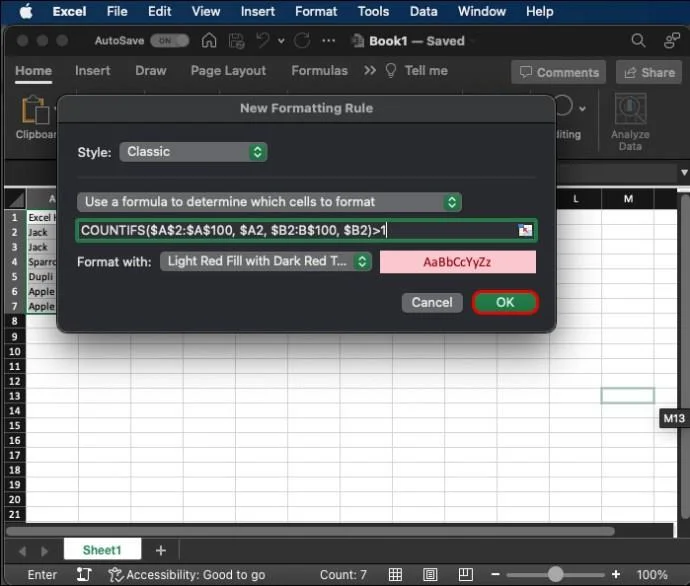Viewport: 690px width, 586px height.
Task: Open the Insert menu in macOS menu bar
Action: tap(258, 12)
